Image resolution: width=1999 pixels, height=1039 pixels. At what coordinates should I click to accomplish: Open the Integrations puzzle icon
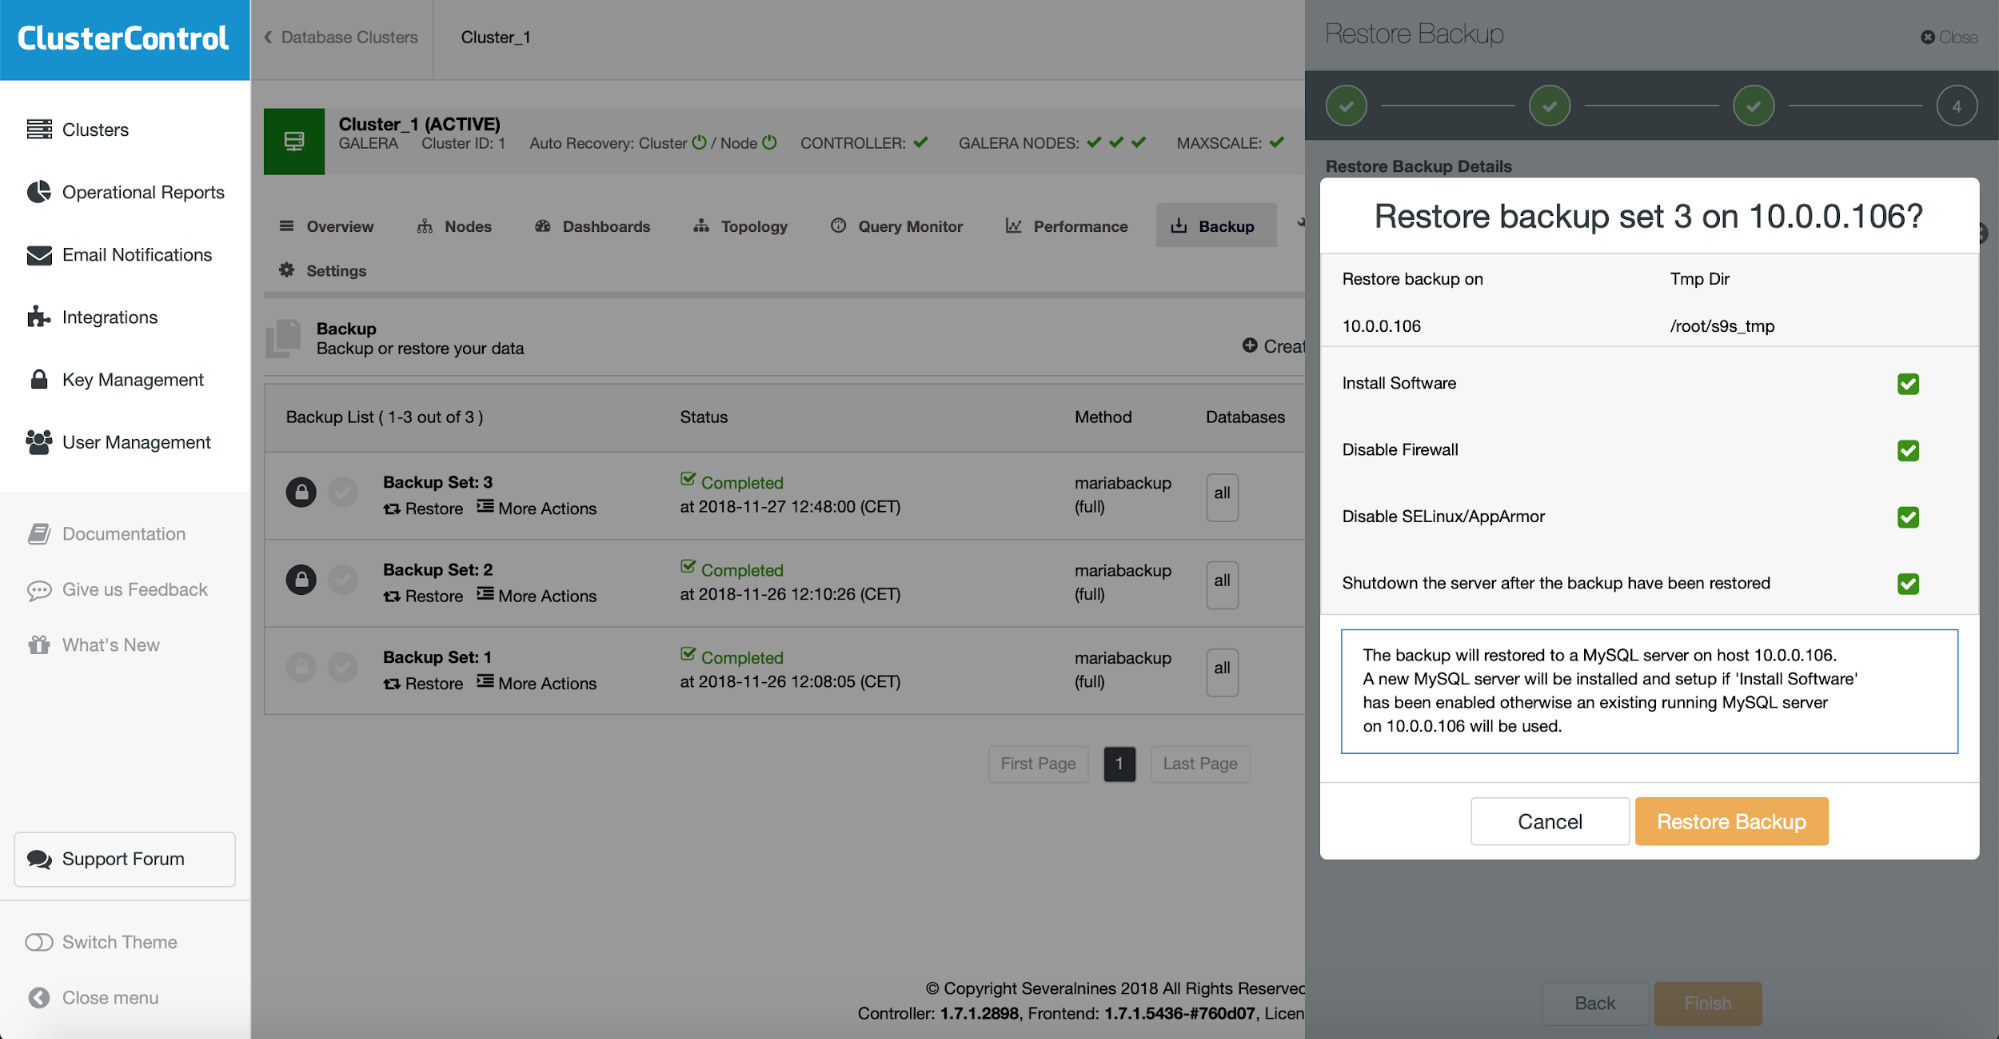pyautogui.click(x=39, y=317)
